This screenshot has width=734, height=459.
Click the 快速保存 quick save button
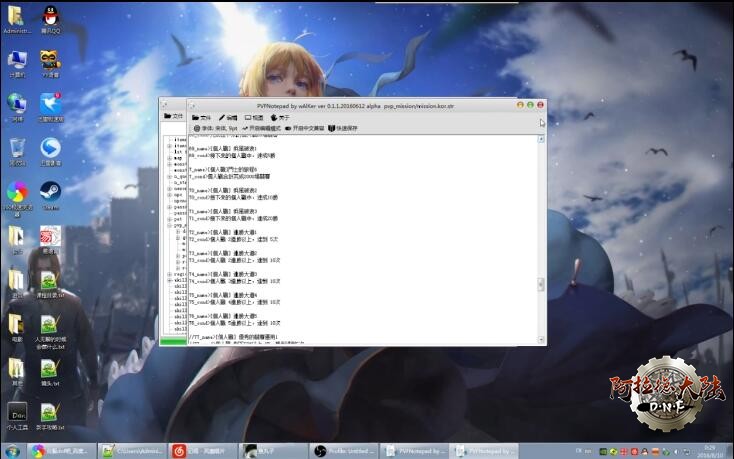[343, 128]
